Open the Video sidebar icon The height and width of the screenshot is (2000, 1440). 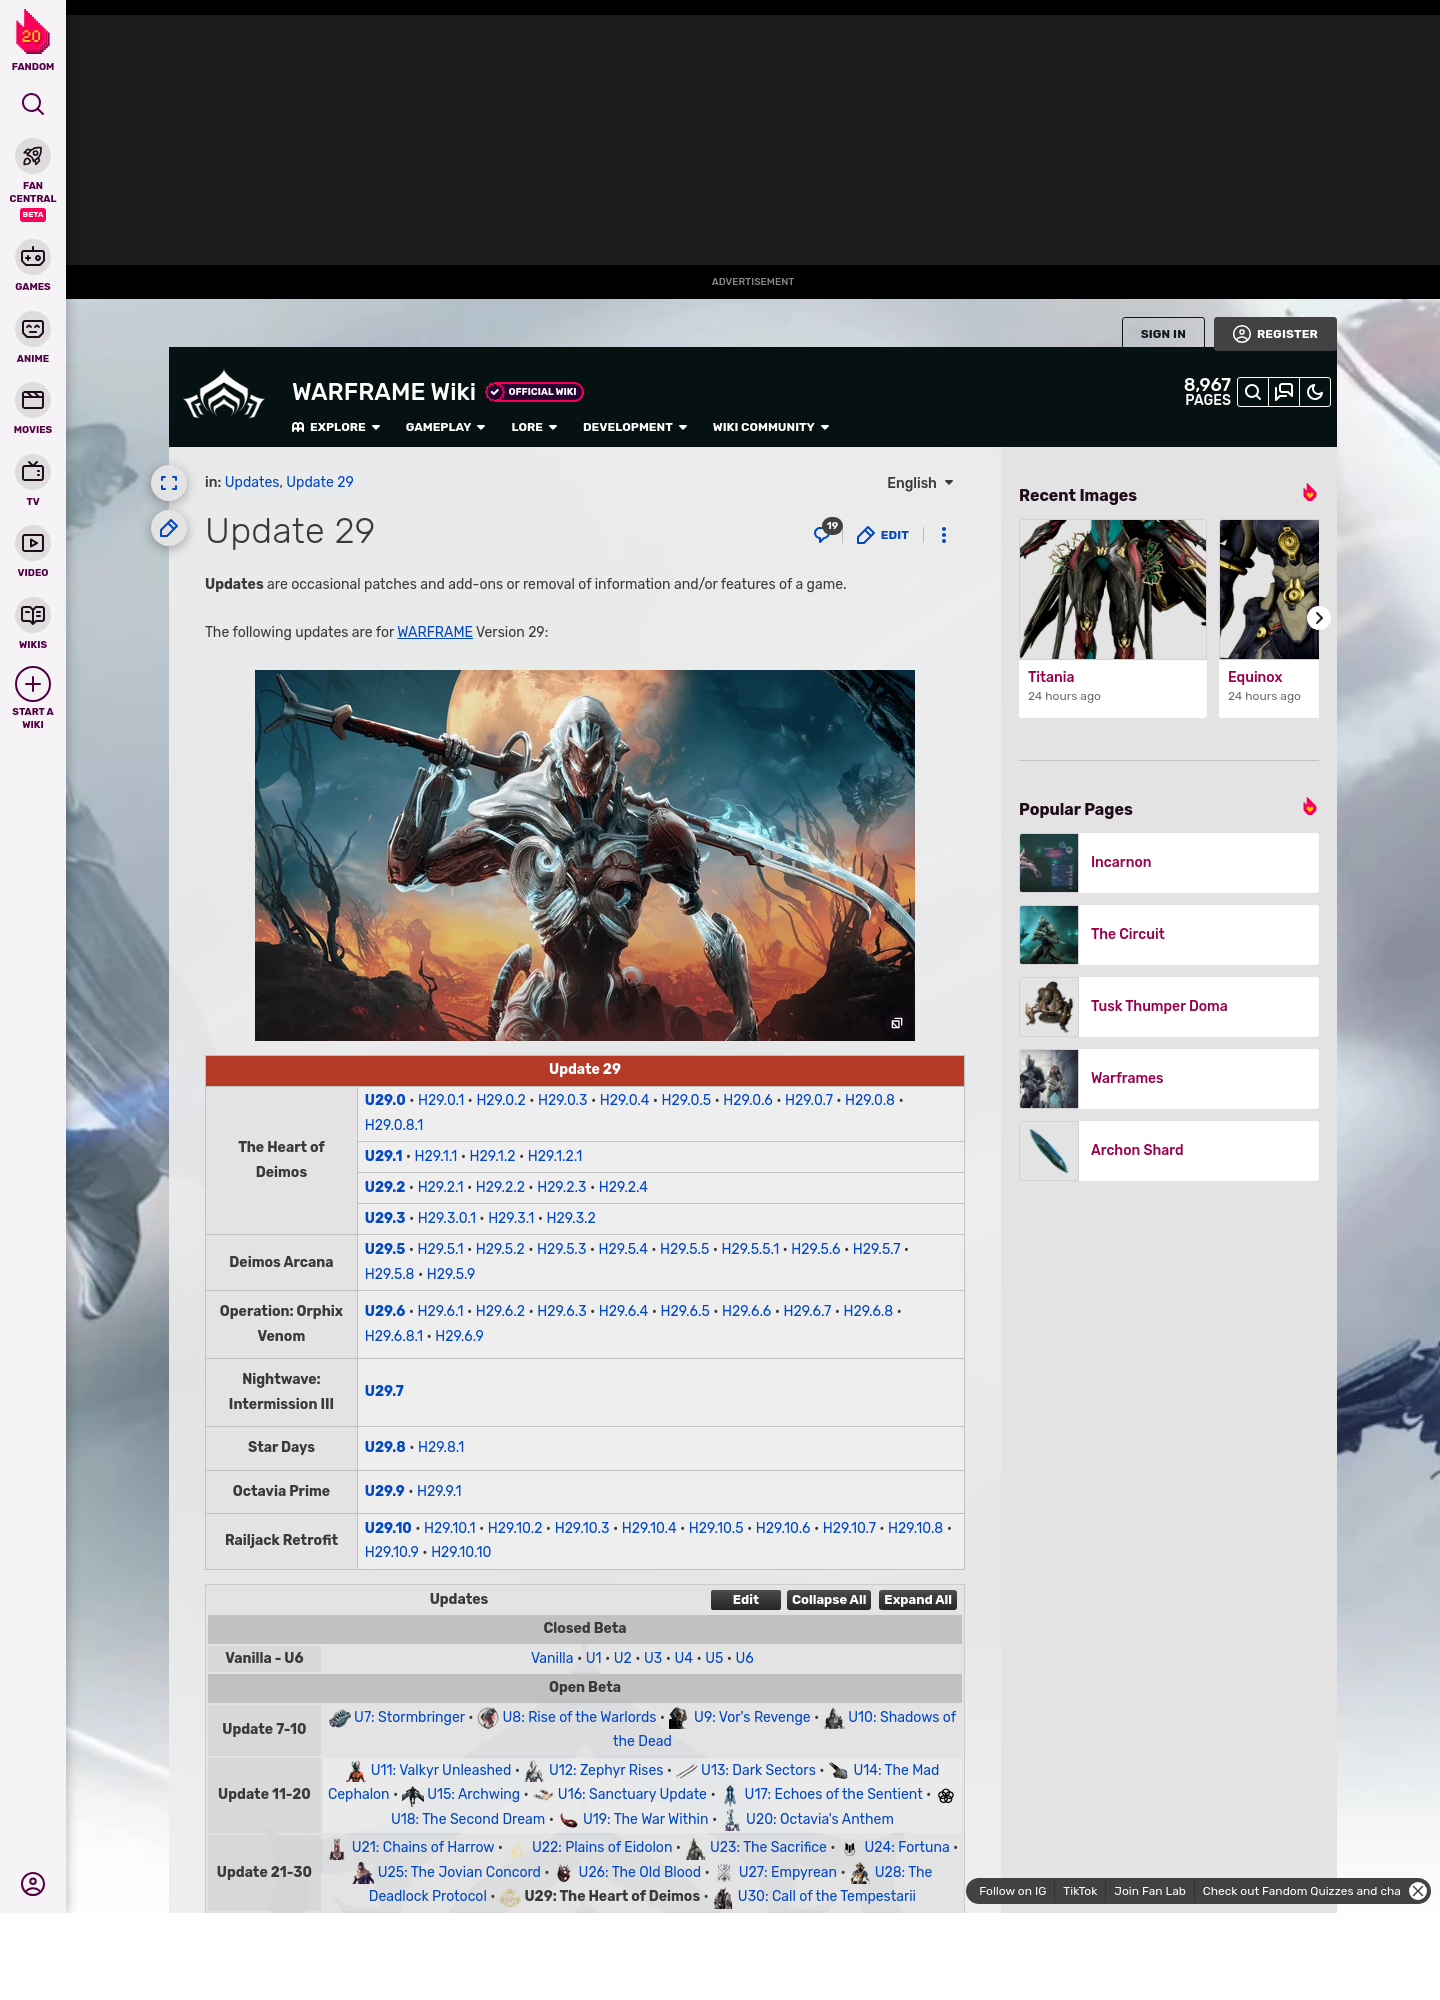(33, 543)
